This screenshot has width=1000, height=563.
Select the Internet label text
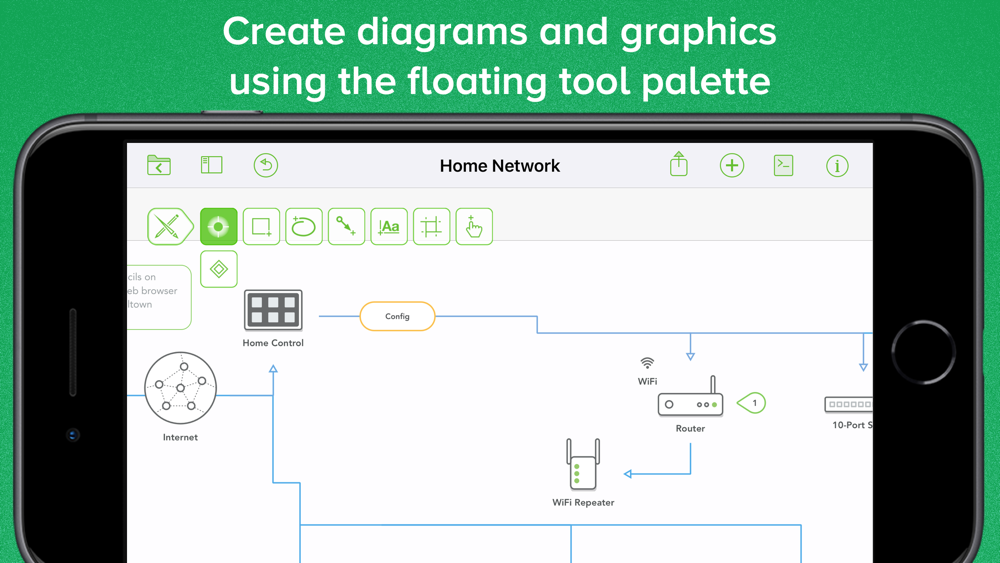(x=180, y=437)
